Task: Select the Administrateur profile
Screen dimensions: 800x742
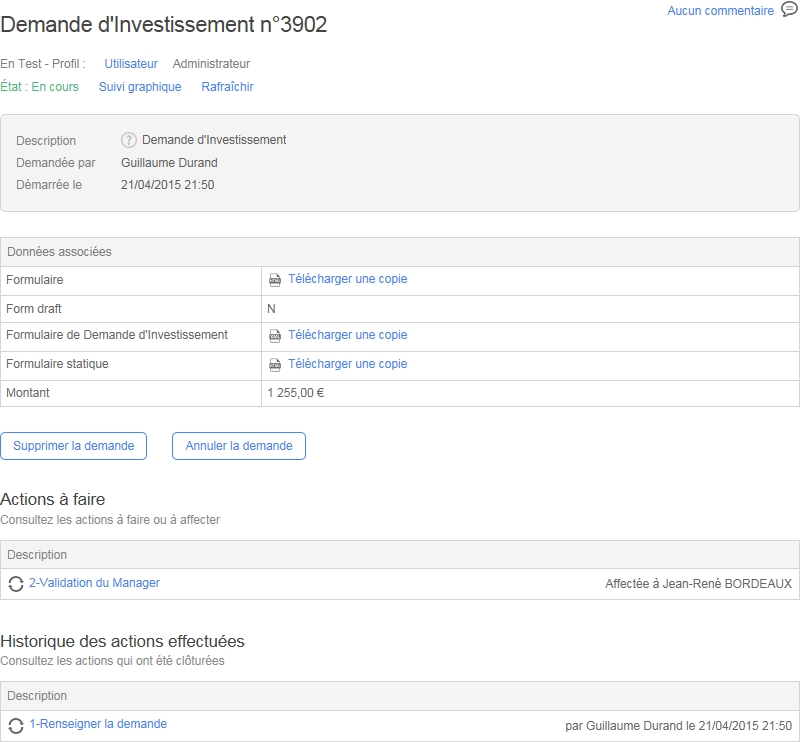Action: 211,64
